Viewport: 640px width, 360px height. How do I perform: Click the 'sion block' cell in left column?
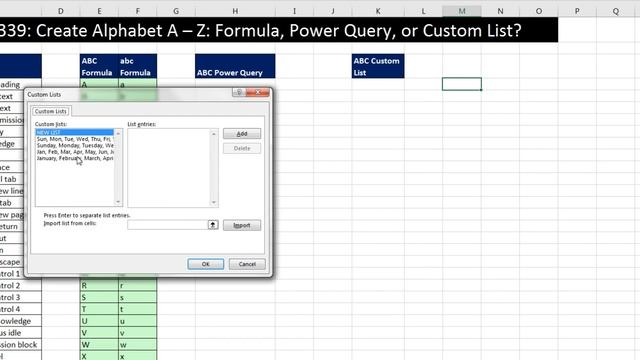pos(20,344)
